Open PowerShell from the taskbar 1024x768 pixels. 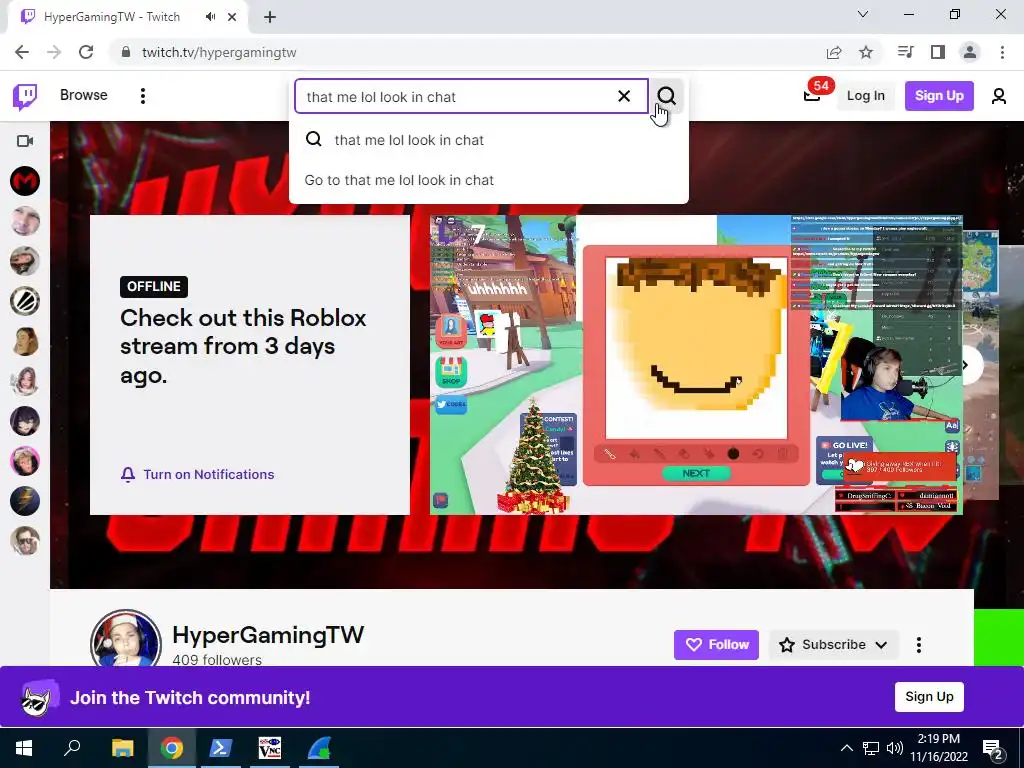pos(220,748)
